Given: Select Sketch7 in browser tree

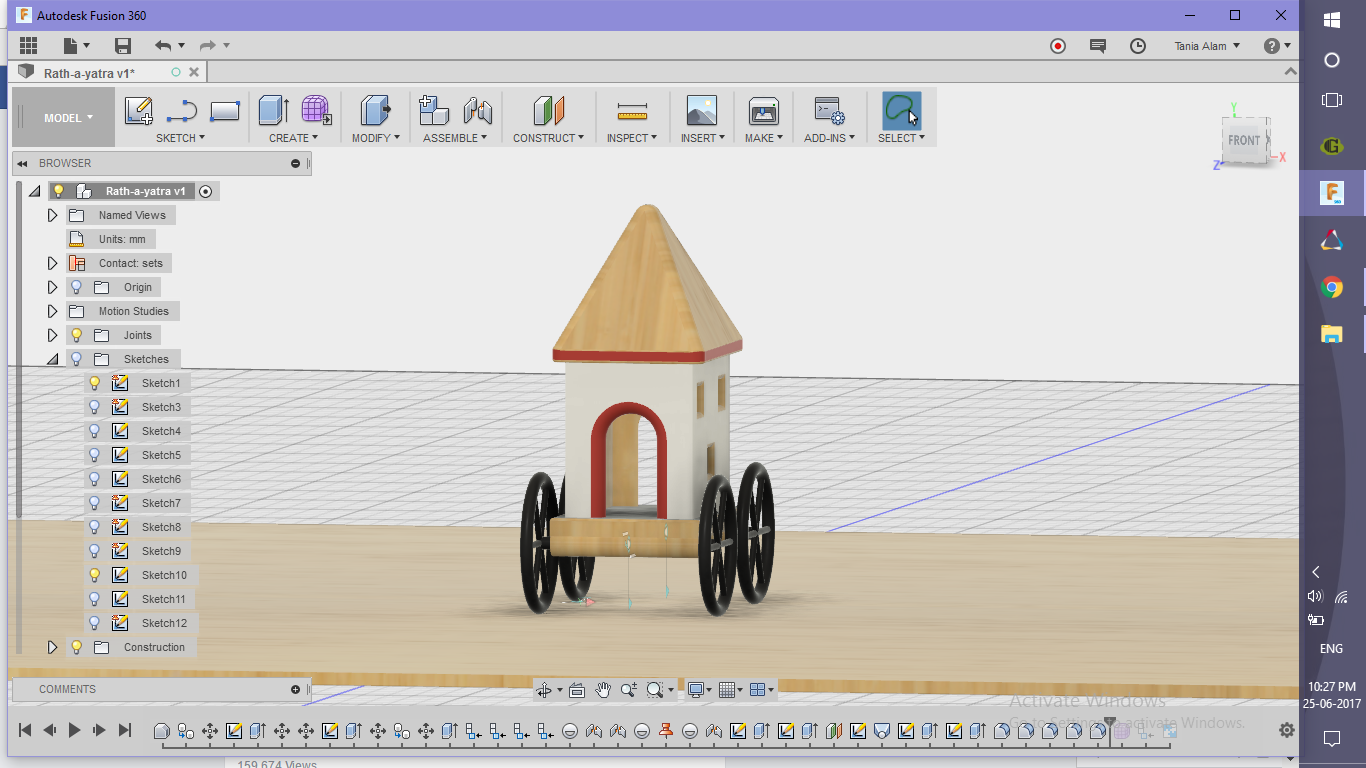Looking at the screenshot, I should point(161,503).
